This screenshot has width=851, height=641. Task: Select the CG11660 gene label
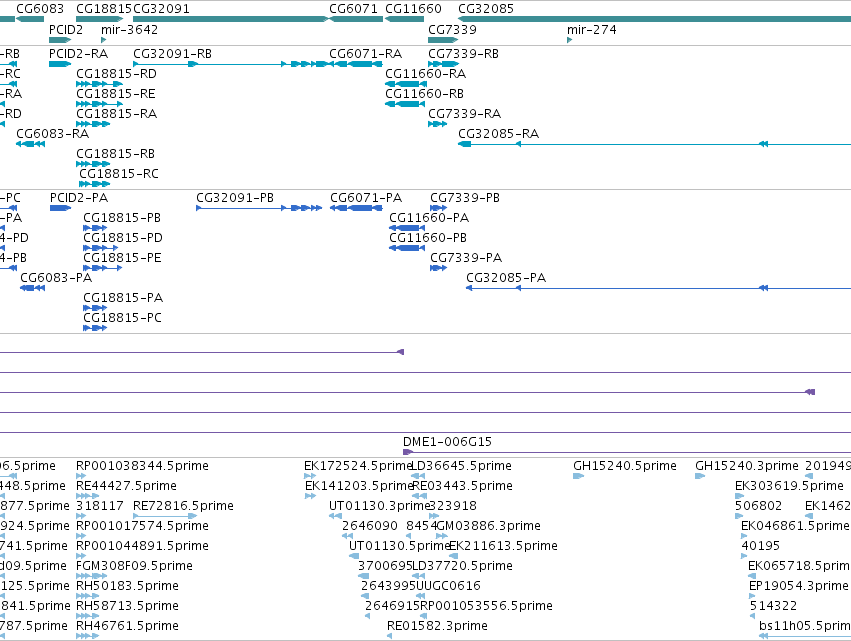(413, 9)
